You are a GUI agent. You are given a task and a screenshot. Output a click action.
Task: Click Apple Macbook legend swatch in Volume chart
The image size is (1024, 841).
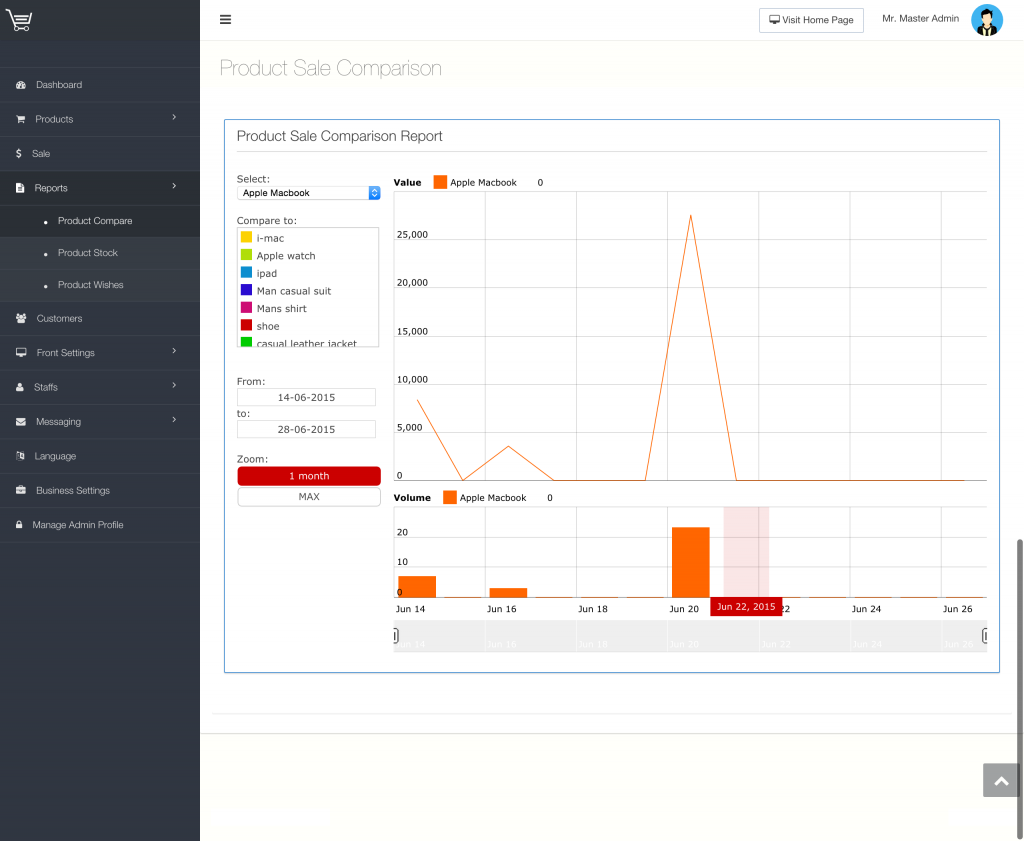[450, 498]
